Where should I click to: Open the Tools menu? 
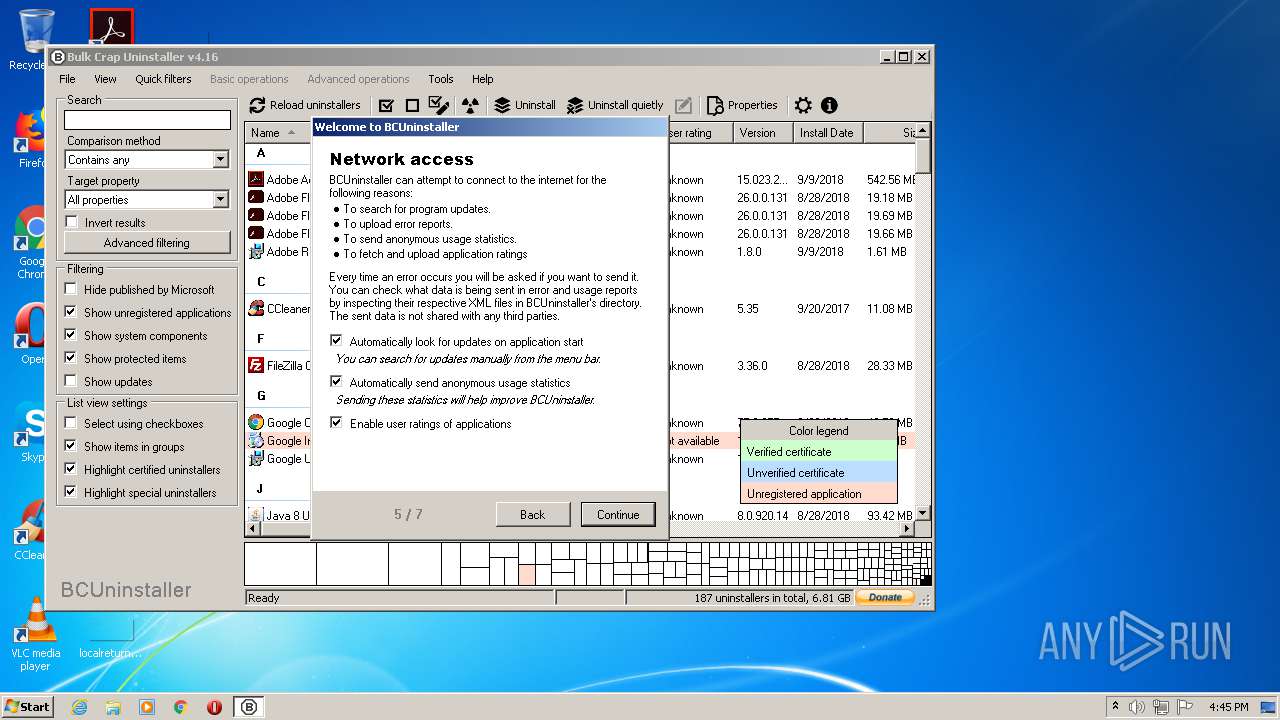coord(441,79)
